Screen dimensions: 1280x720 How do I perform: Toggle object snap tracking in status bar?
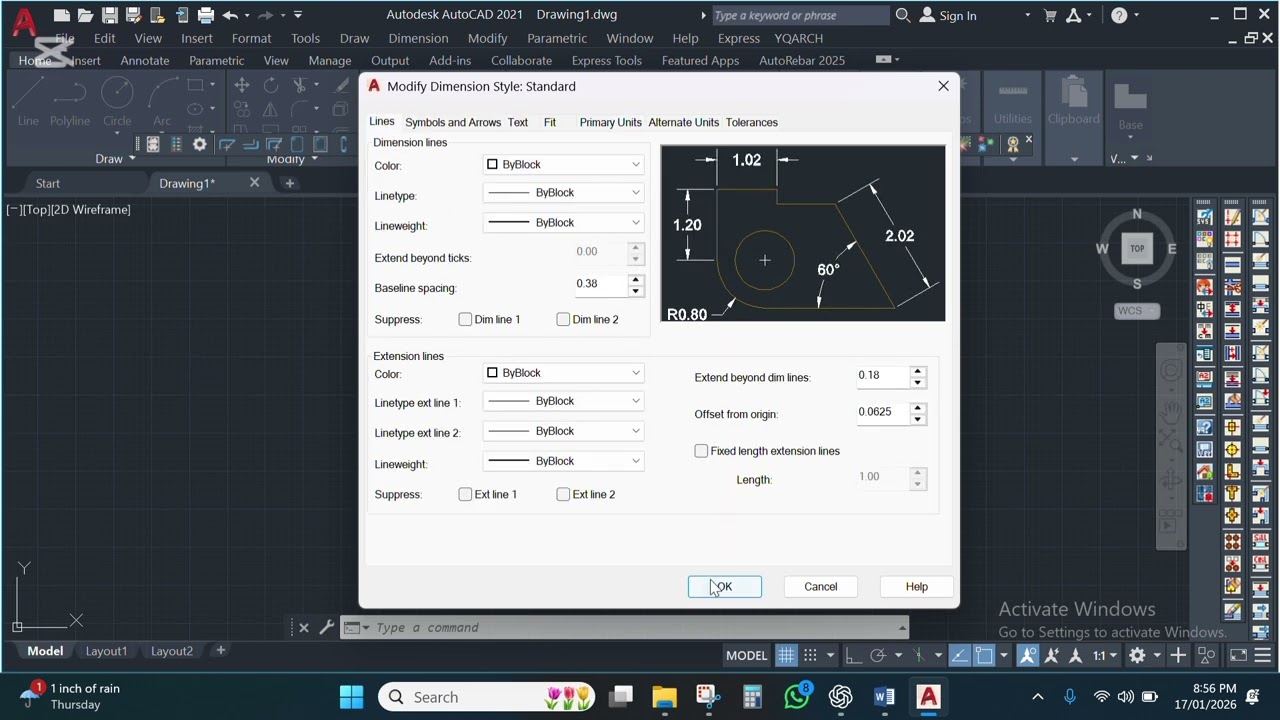[x=960, y=655]
